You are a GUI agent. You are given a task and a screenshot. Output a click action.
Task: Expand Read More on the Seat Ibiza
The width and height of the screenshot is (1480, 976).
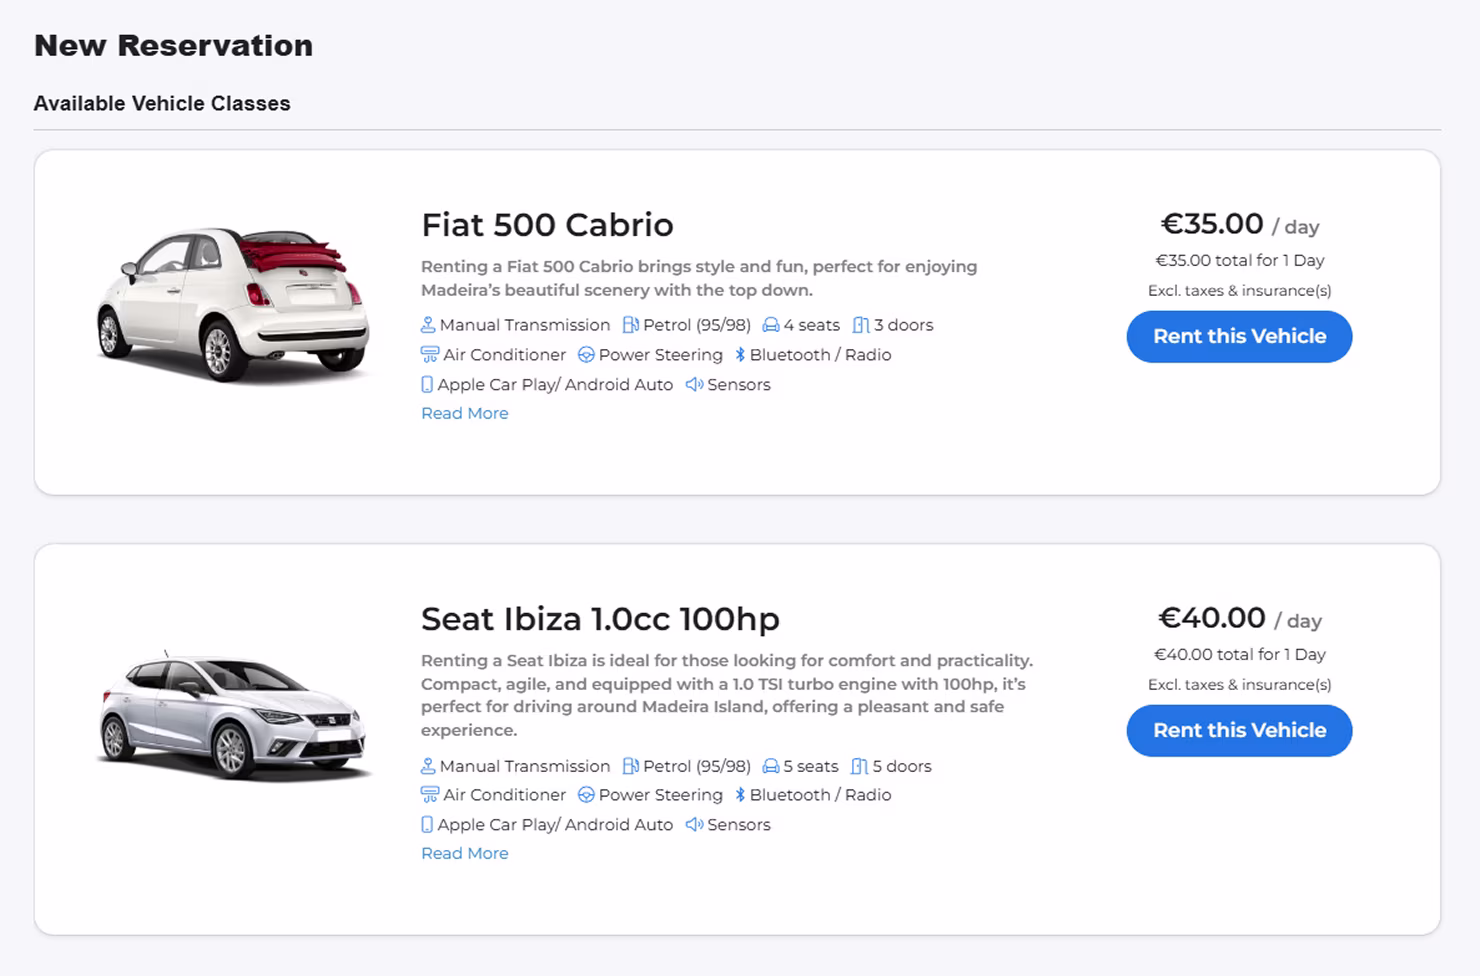click(464, 853)
